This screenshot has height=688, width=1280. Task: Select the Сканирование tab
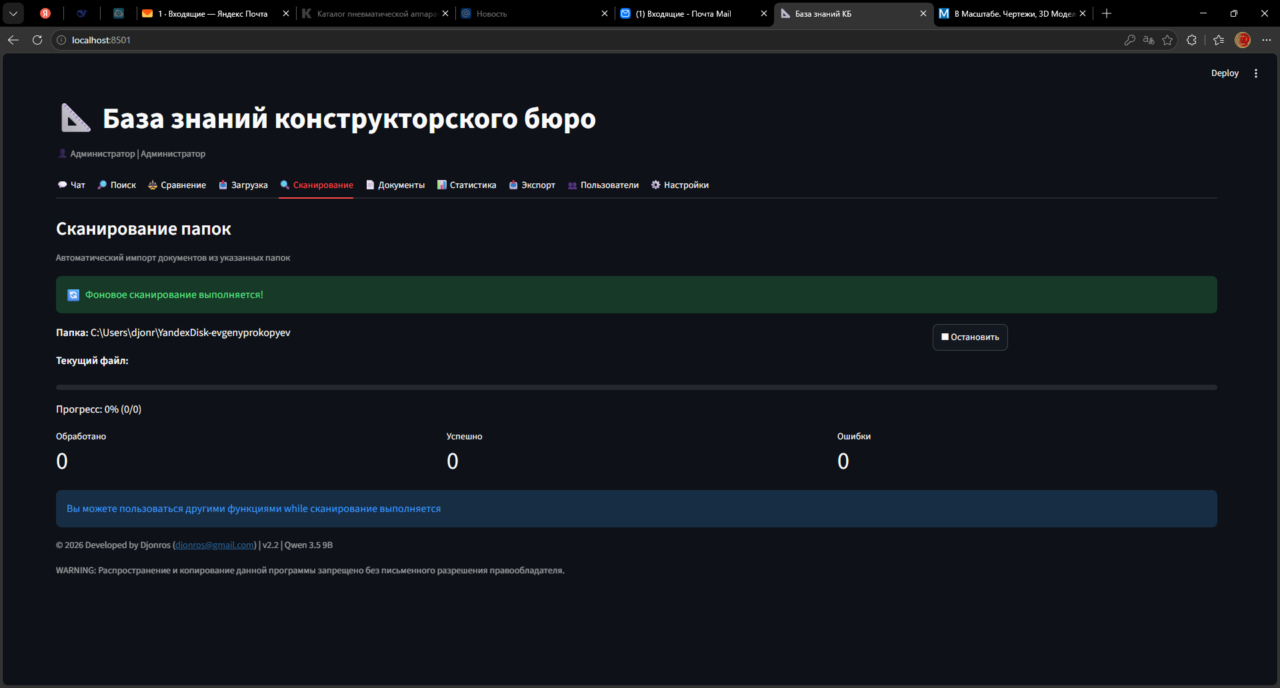tap(316, 185)
